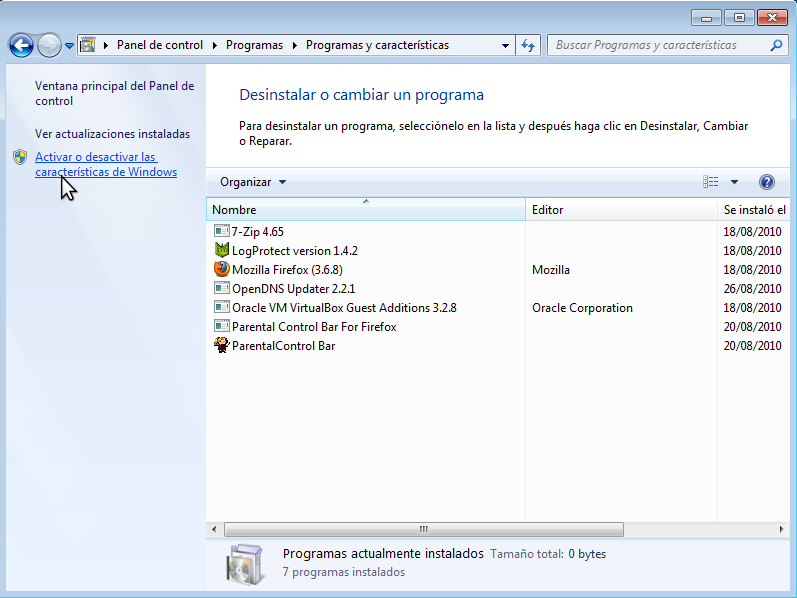This screenshot has width=797, height=598.
Task: Navigate to Programas breadcrumb
Action: (x=254, y=45)
